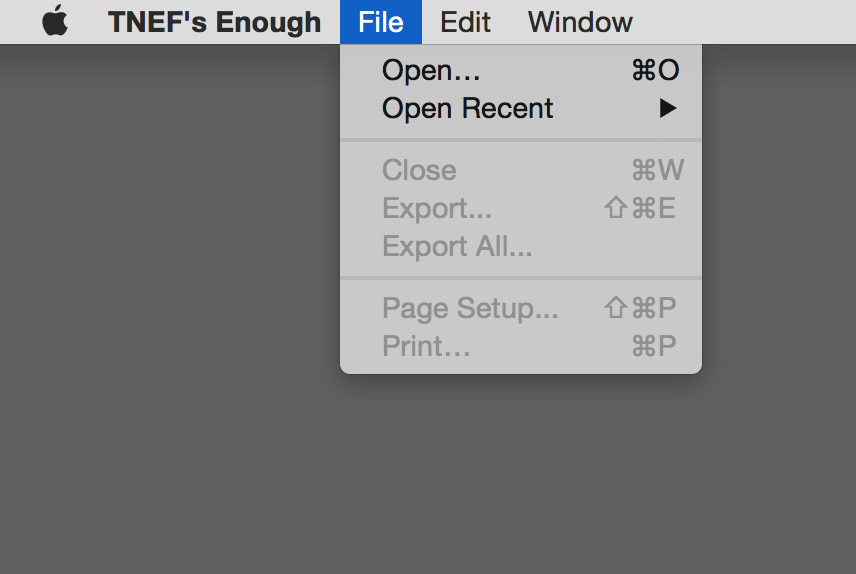Open the Edit menu

pyautogui.click(x=465, y=22)
